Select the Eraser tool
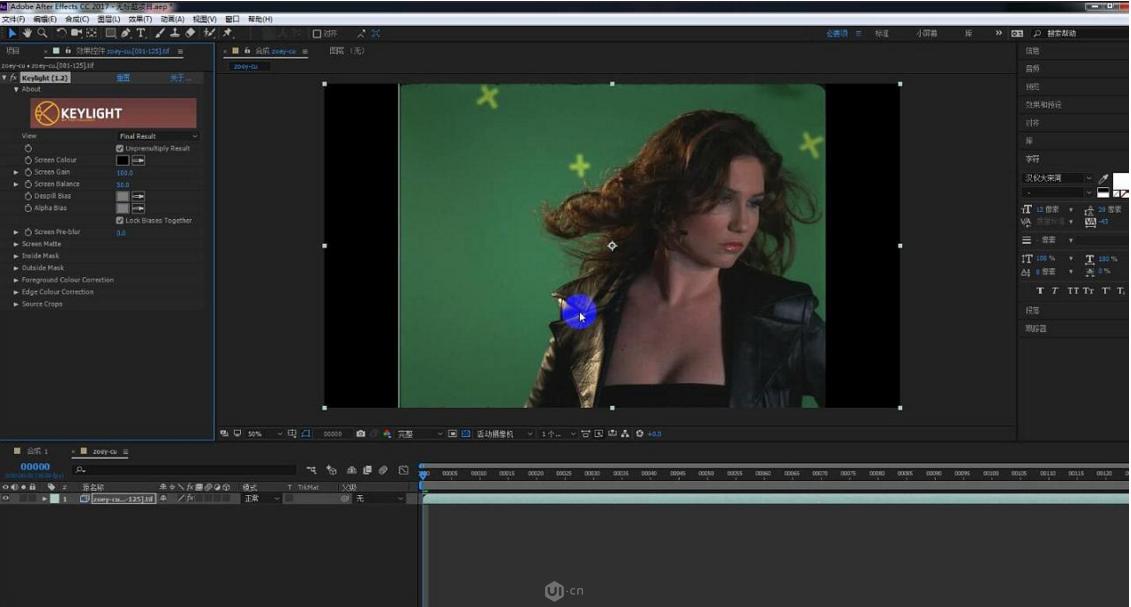 click(190, 33)
